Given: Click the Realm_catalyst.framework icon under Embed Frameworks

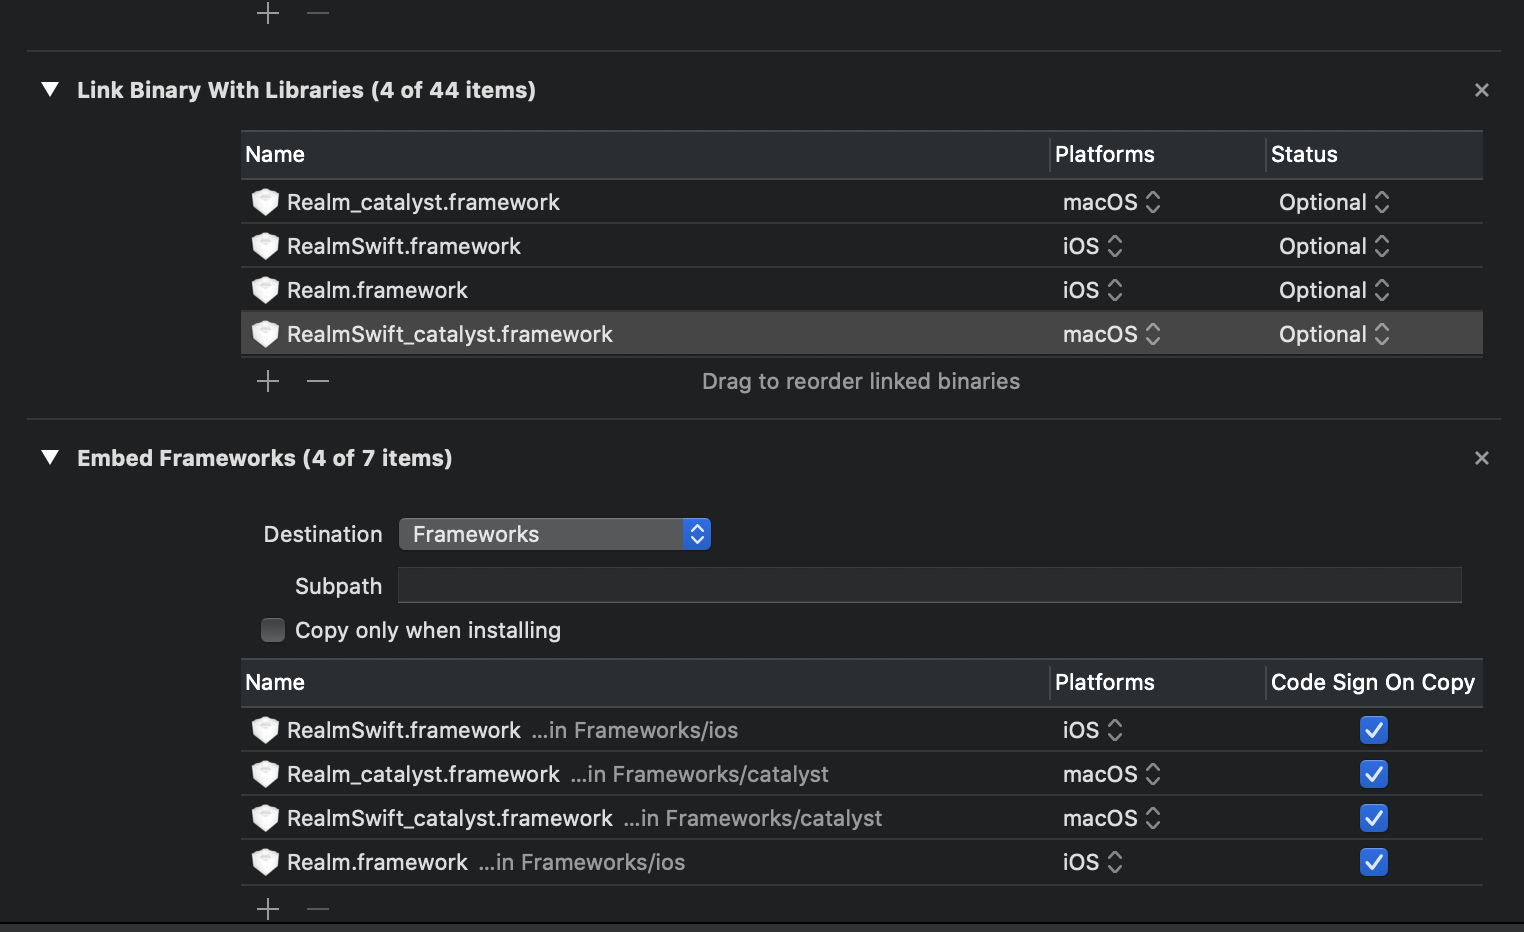Looking at the screenshot, I should (265, 774).
